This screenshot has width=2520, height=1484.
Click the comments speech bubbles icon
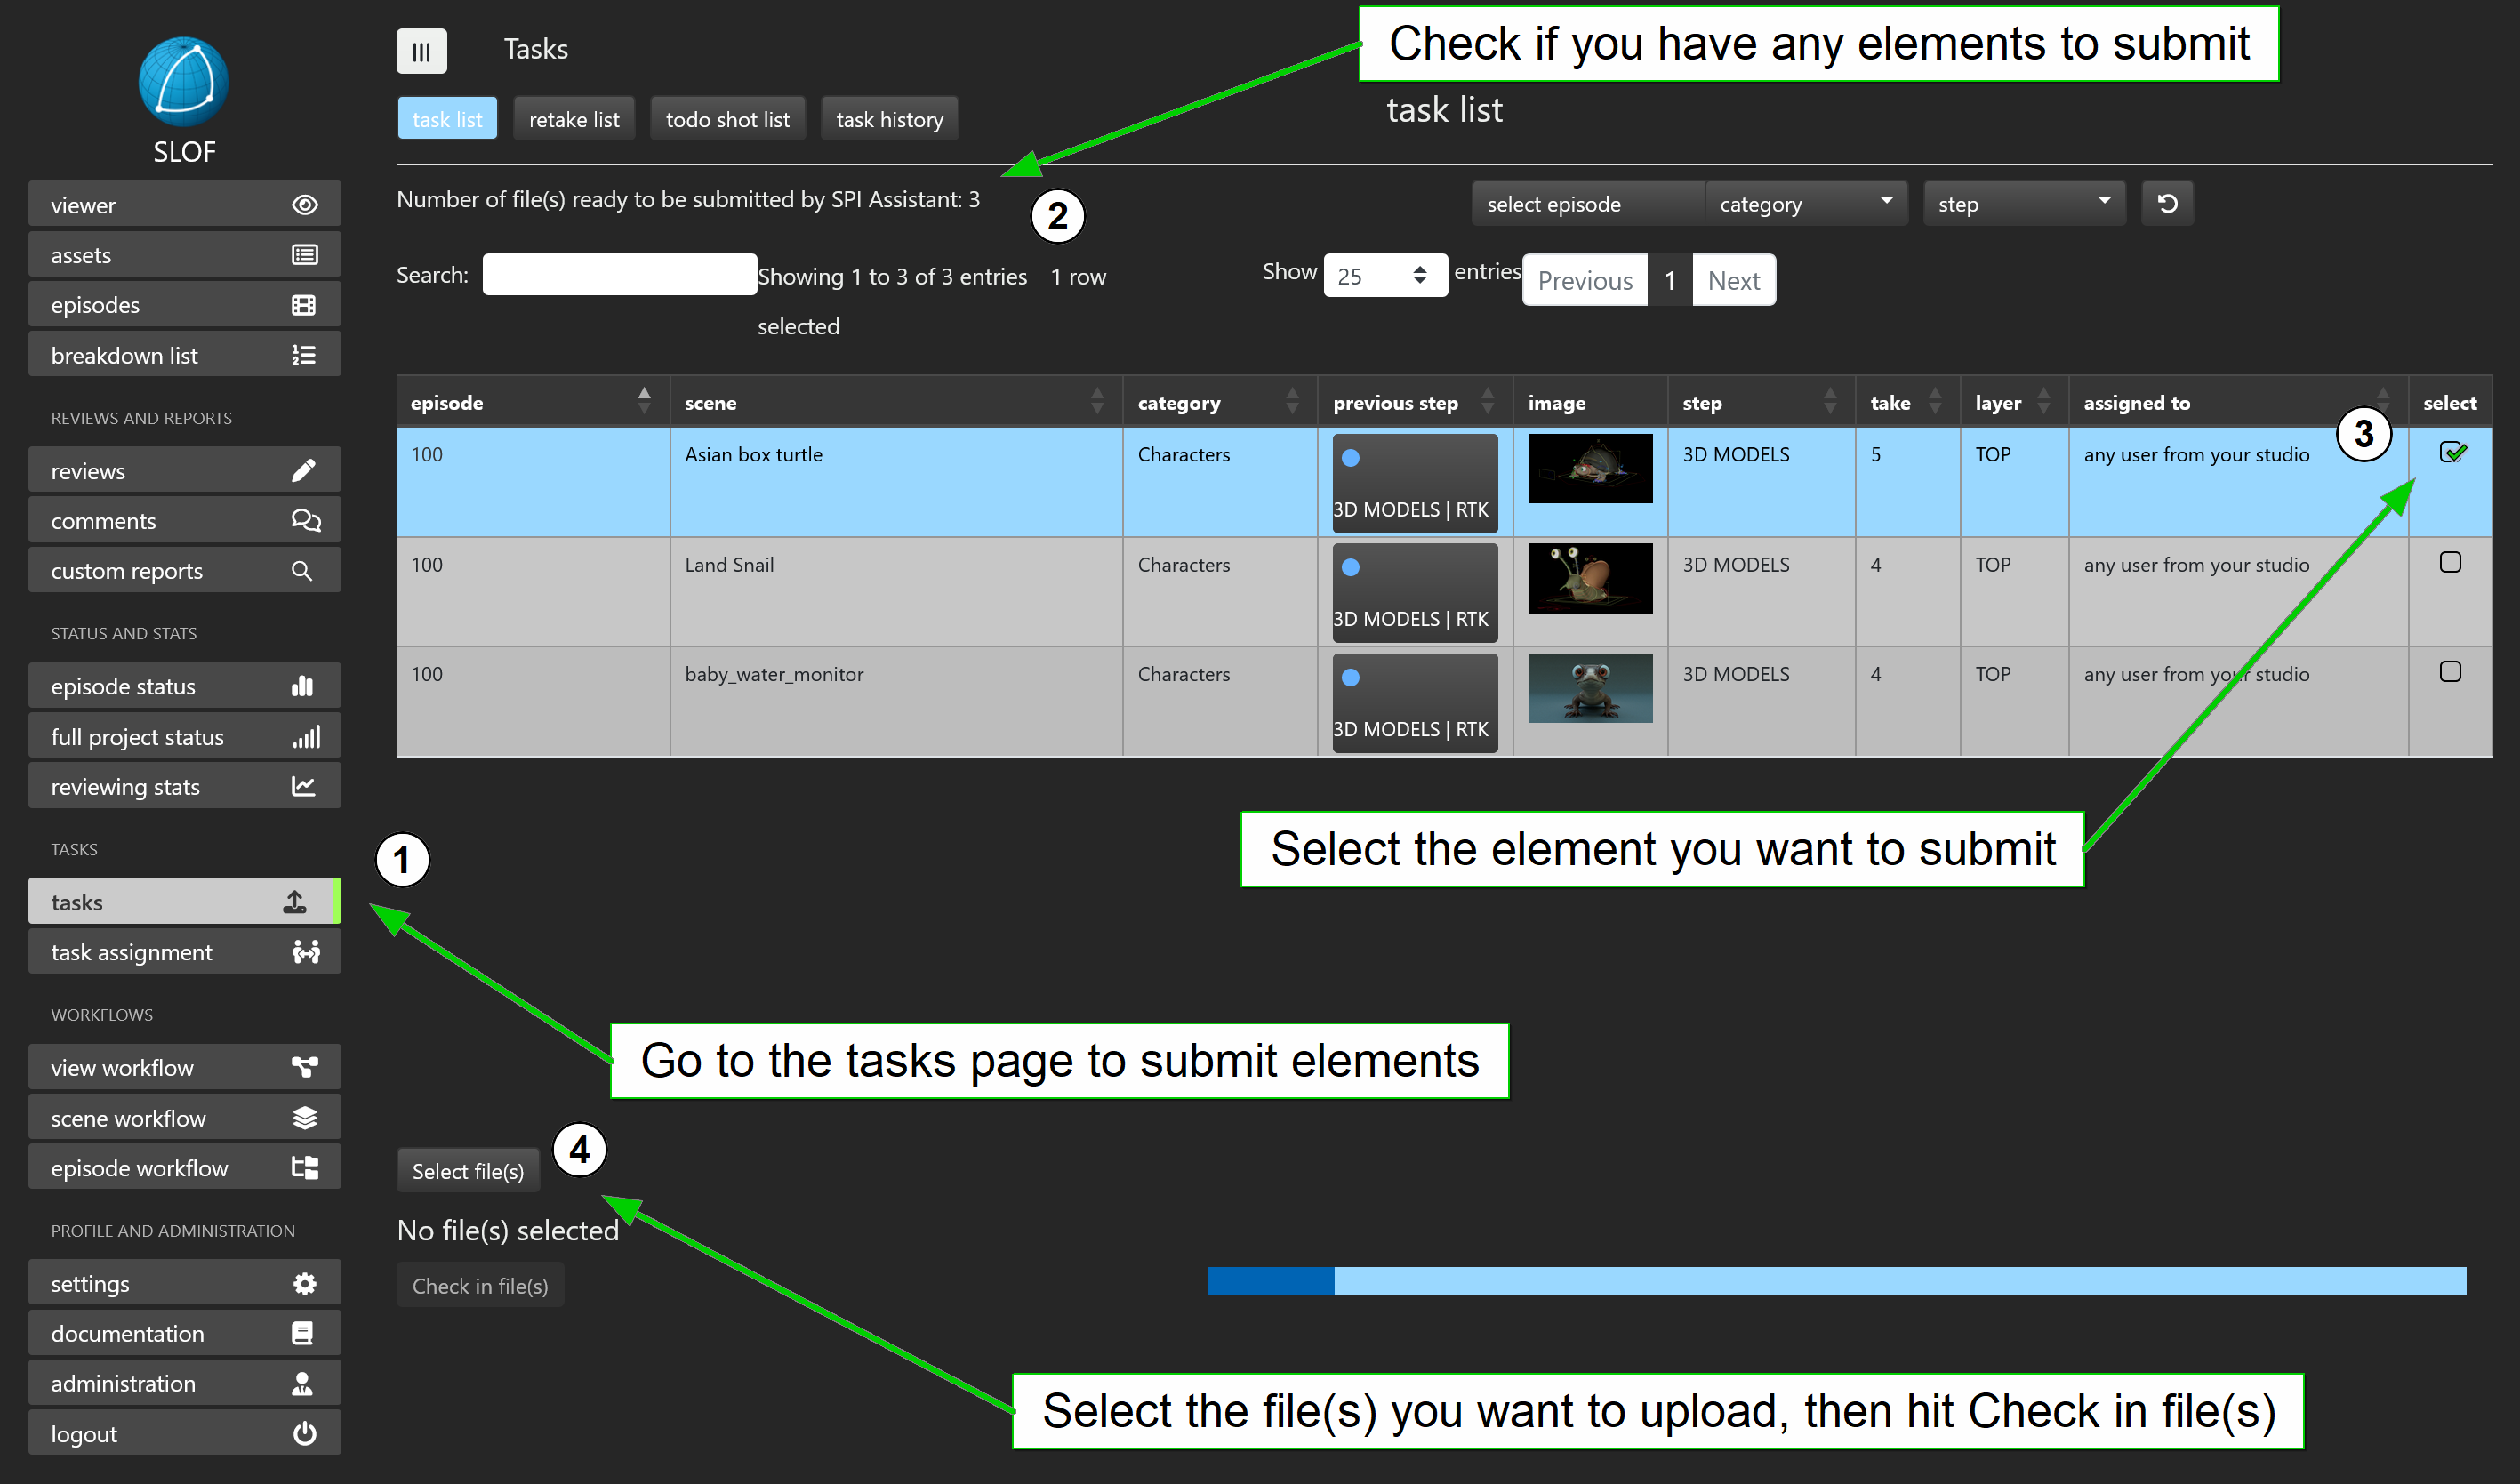(304, 521)
